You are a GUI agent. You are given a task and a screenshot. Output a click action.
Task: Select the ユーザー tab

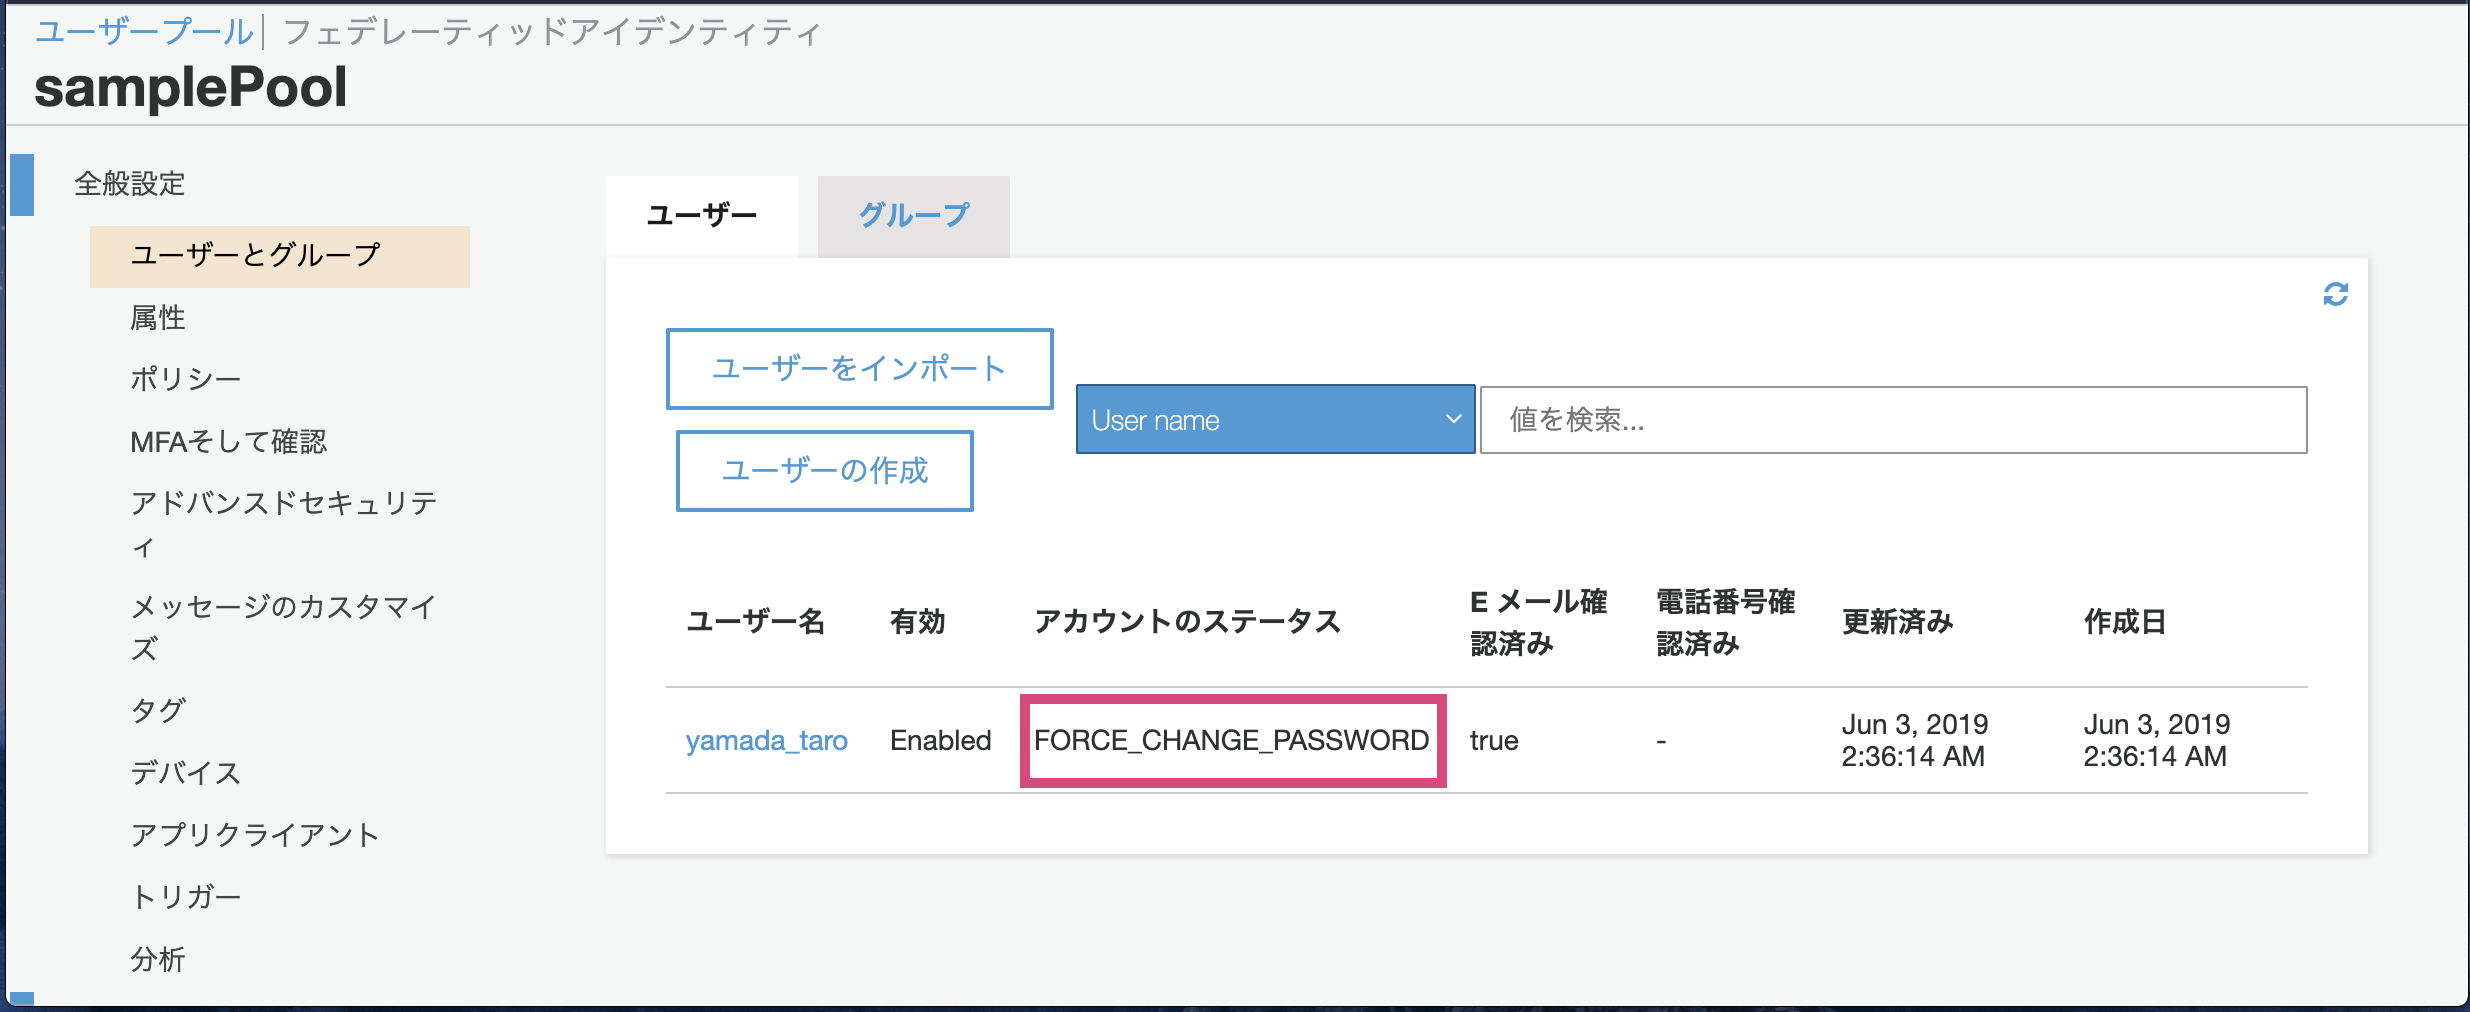702,215
